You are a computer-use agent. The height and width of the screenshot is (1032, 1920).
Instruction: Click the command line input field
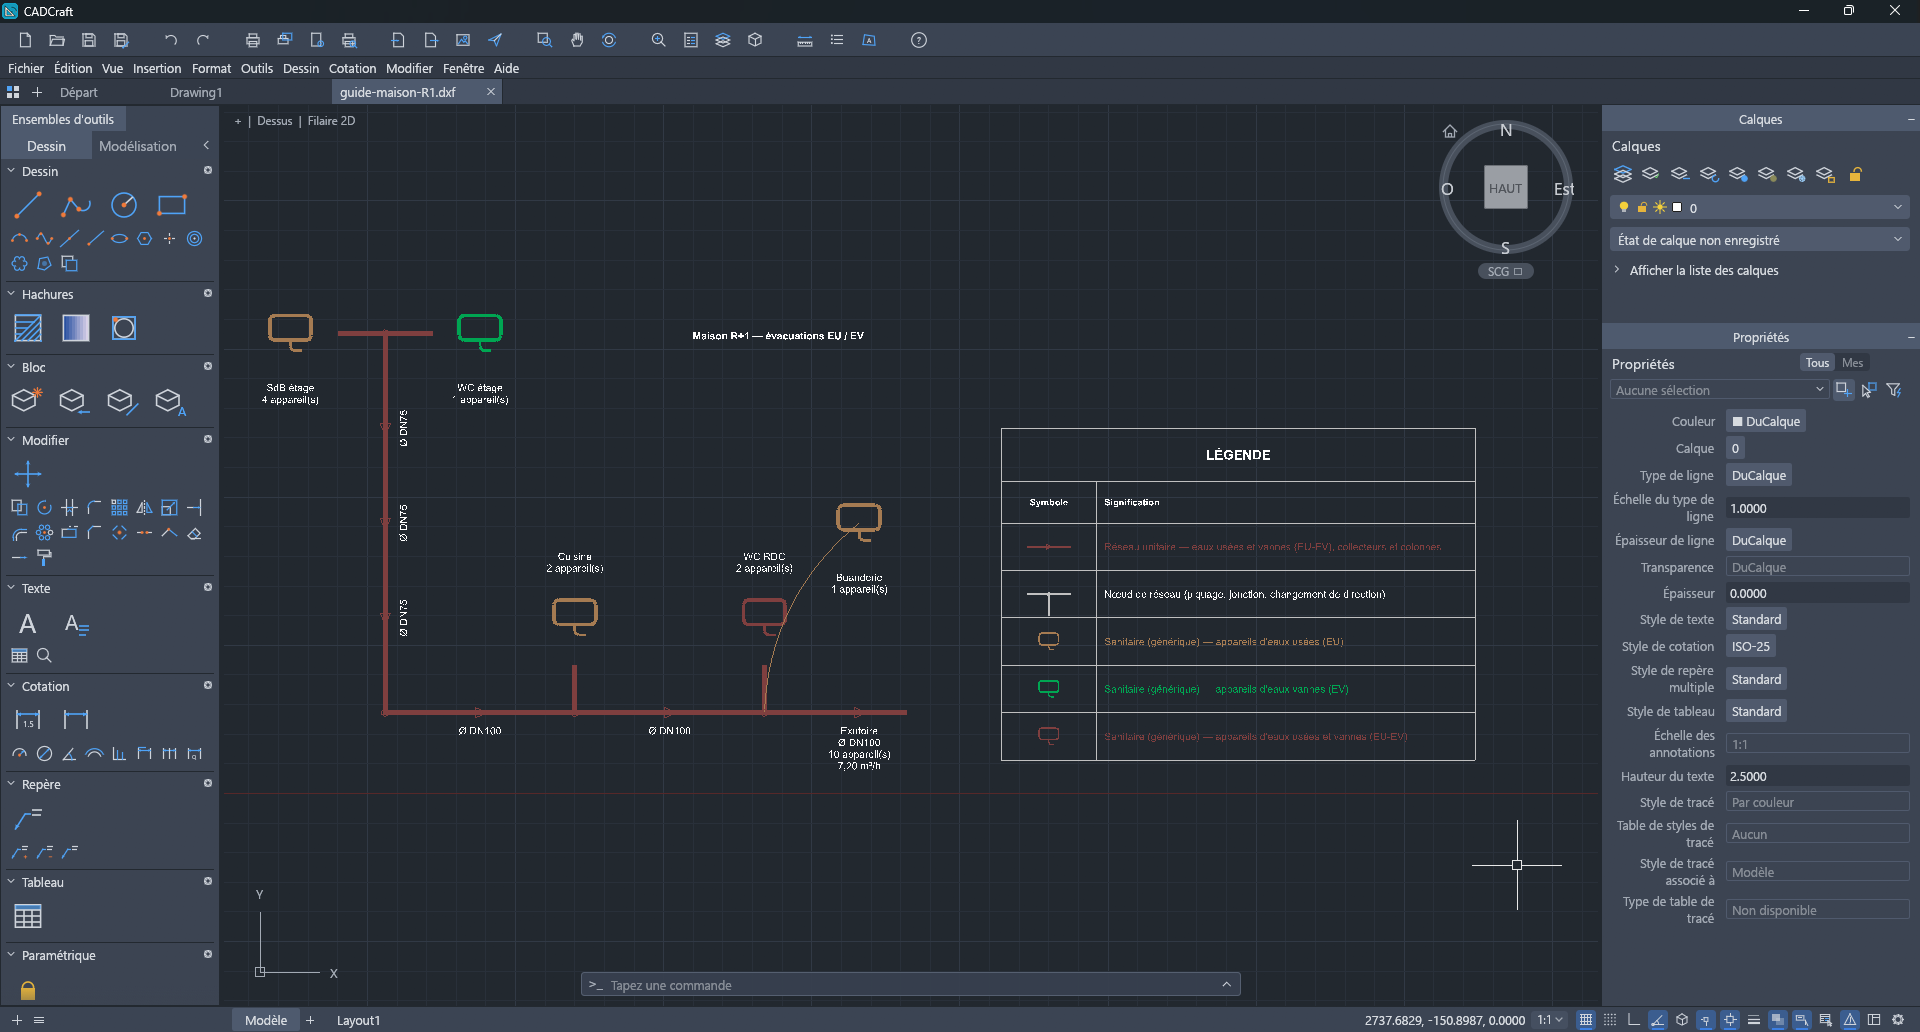(x=911, y=985)
